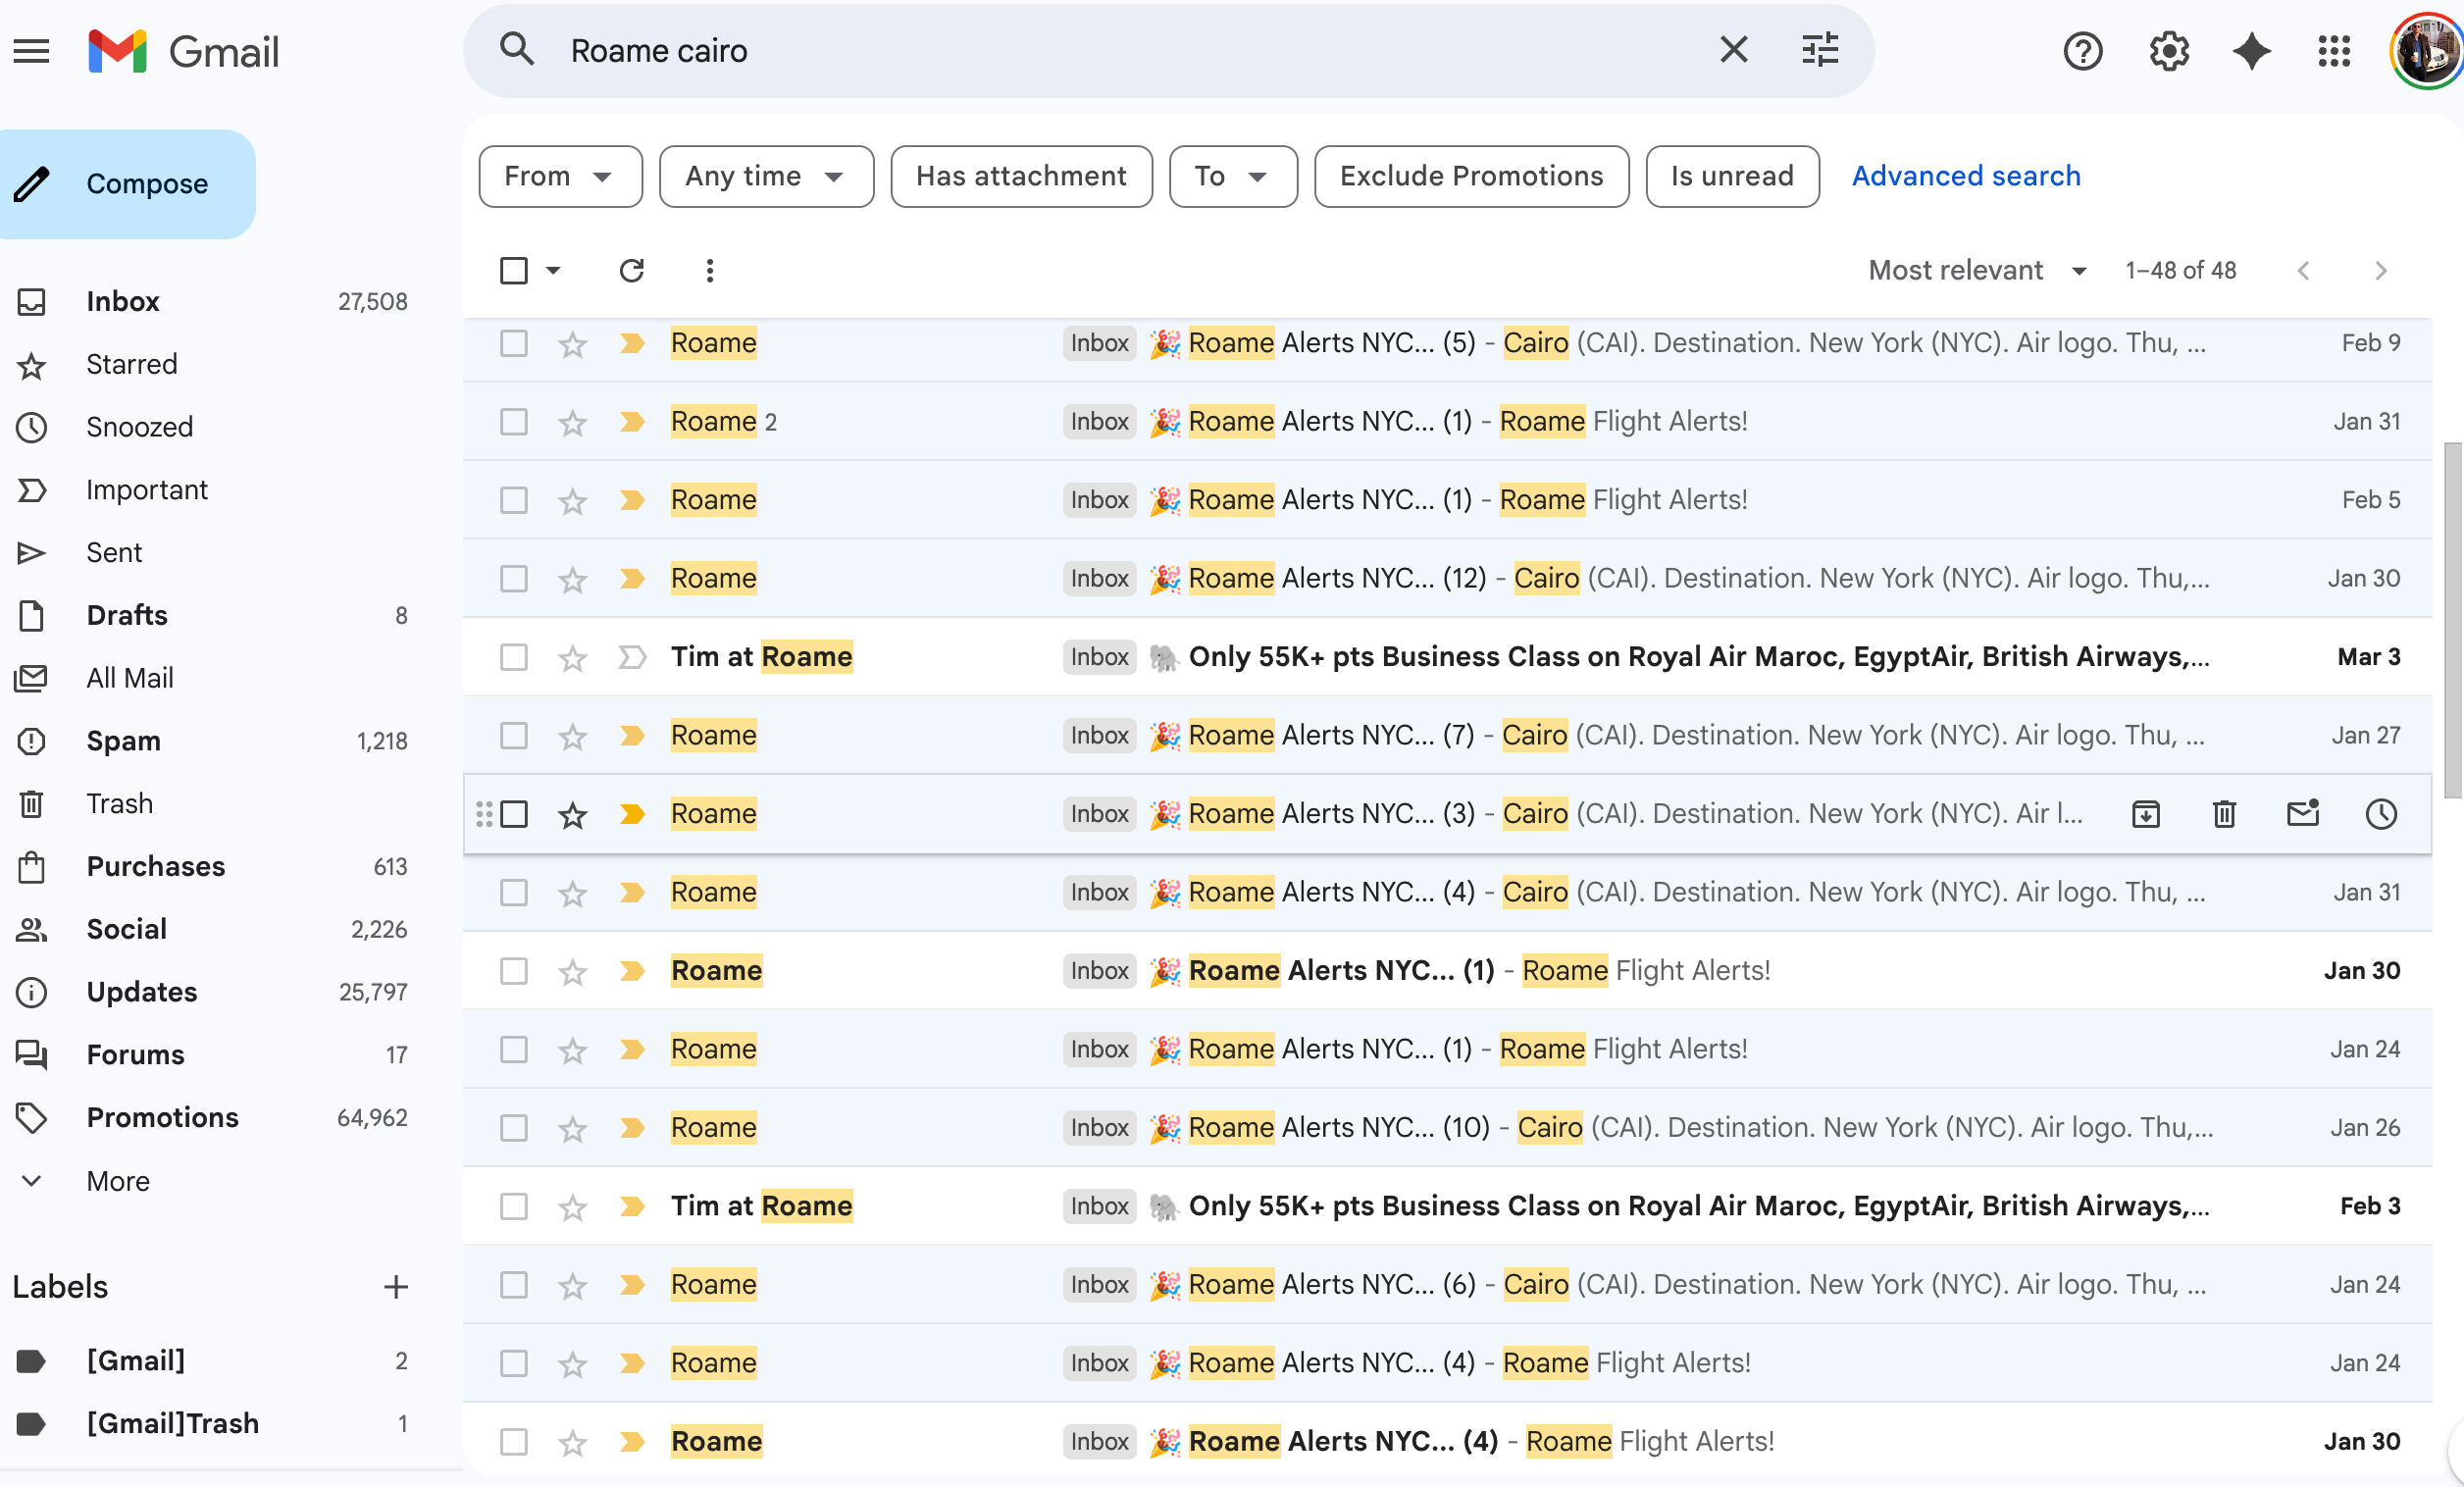
Task: Open the Gemini AI assistant
Action: coord(2250,51)
